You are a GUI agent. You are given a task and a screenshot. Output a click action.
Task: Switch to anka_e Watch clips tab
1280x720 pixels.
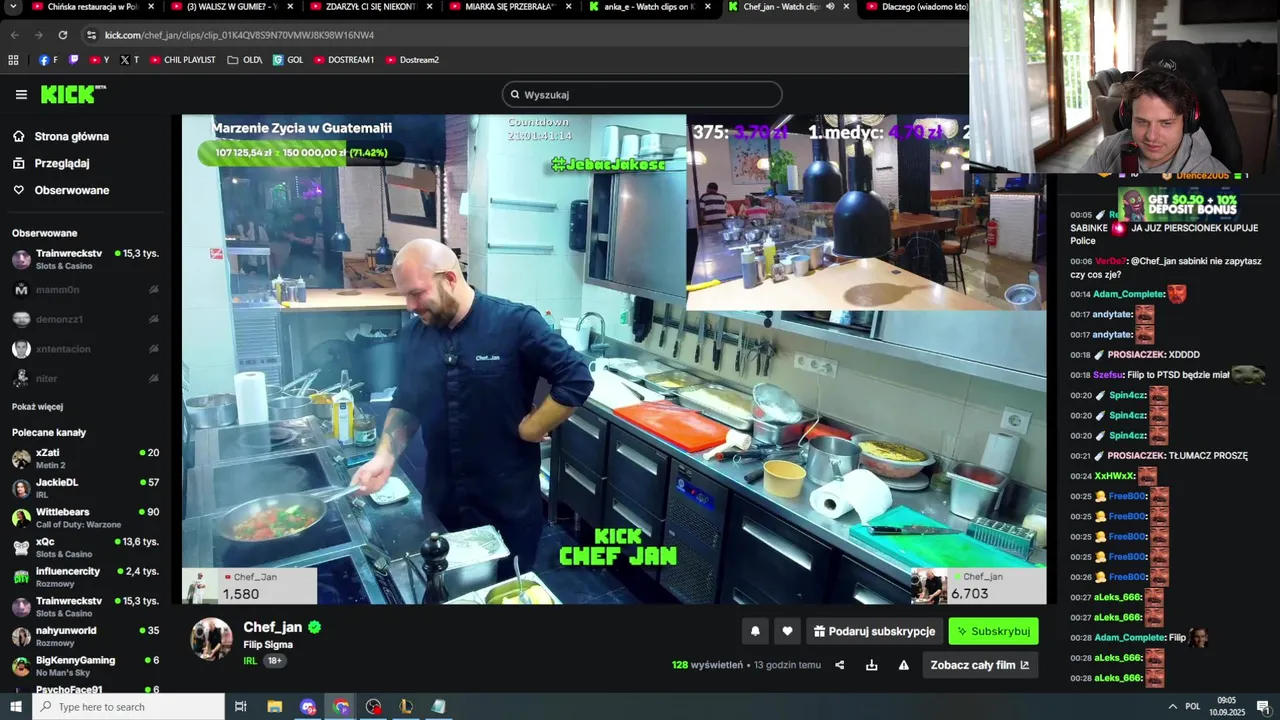pyautogui.click(x=648, y=7)
